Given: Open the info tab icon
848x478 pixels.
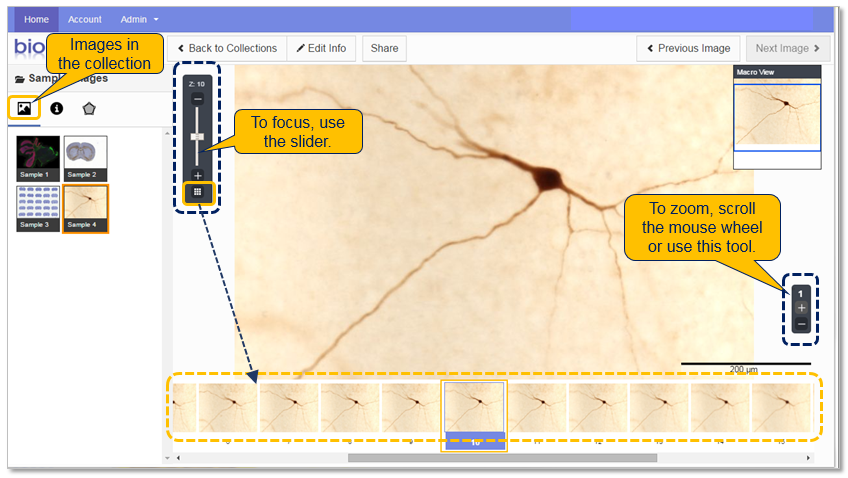Looking at the screenshot, I should pyautogui.click(x=57, y=108).
